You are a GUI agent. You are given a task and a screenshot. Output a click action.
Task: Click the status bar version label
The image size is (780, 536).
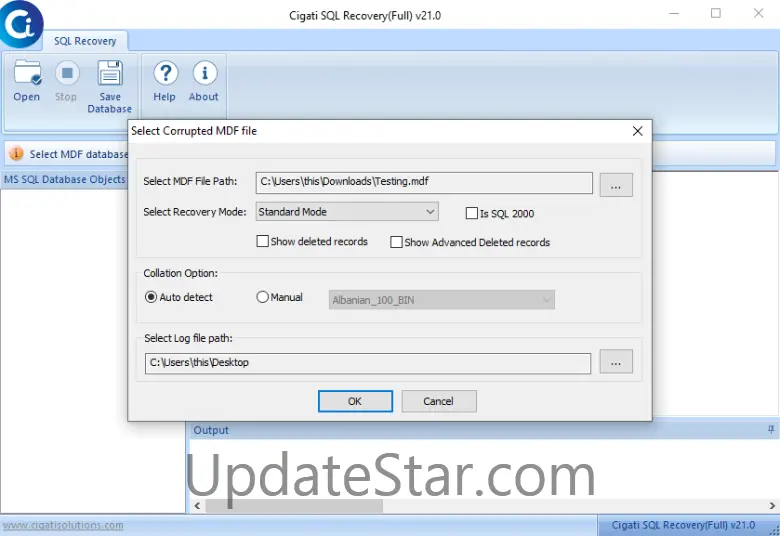[x=683, y=525]
